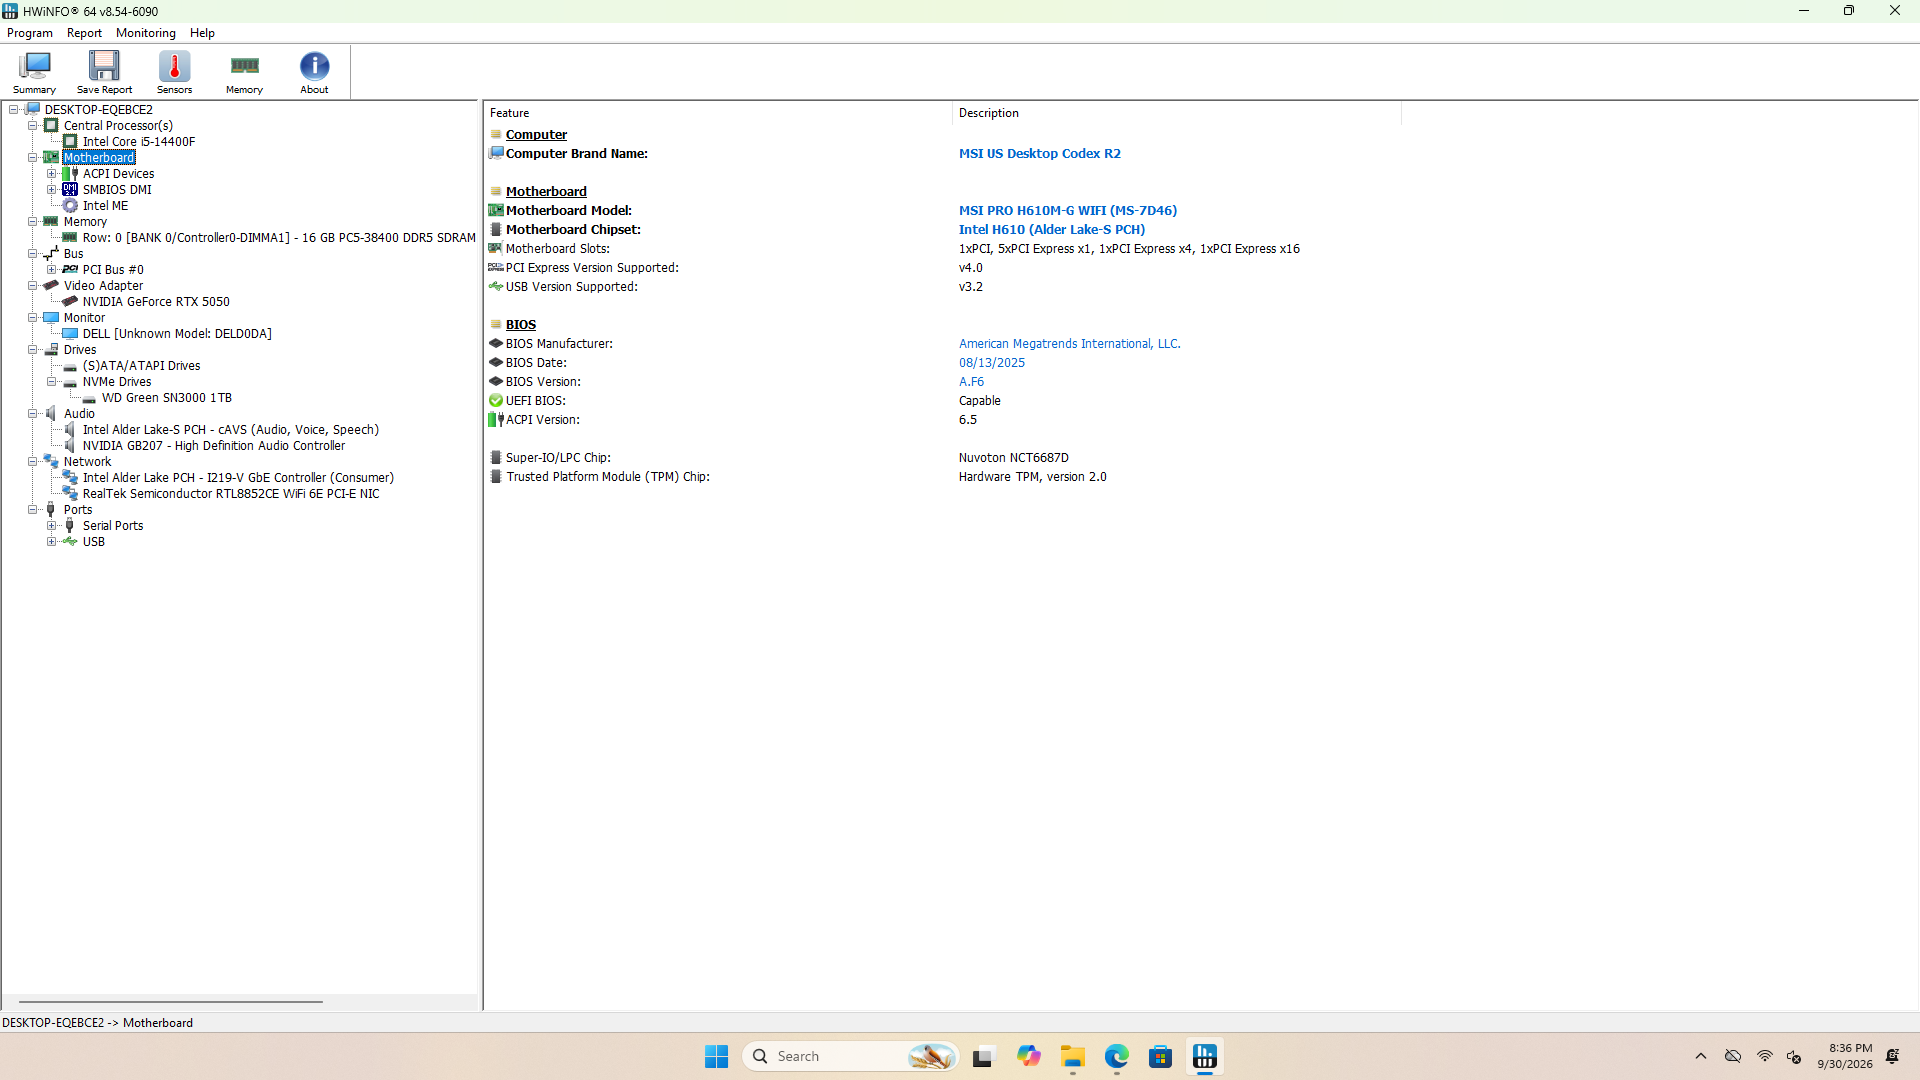Expand the PCI Bus #0 node

point(52,270)
